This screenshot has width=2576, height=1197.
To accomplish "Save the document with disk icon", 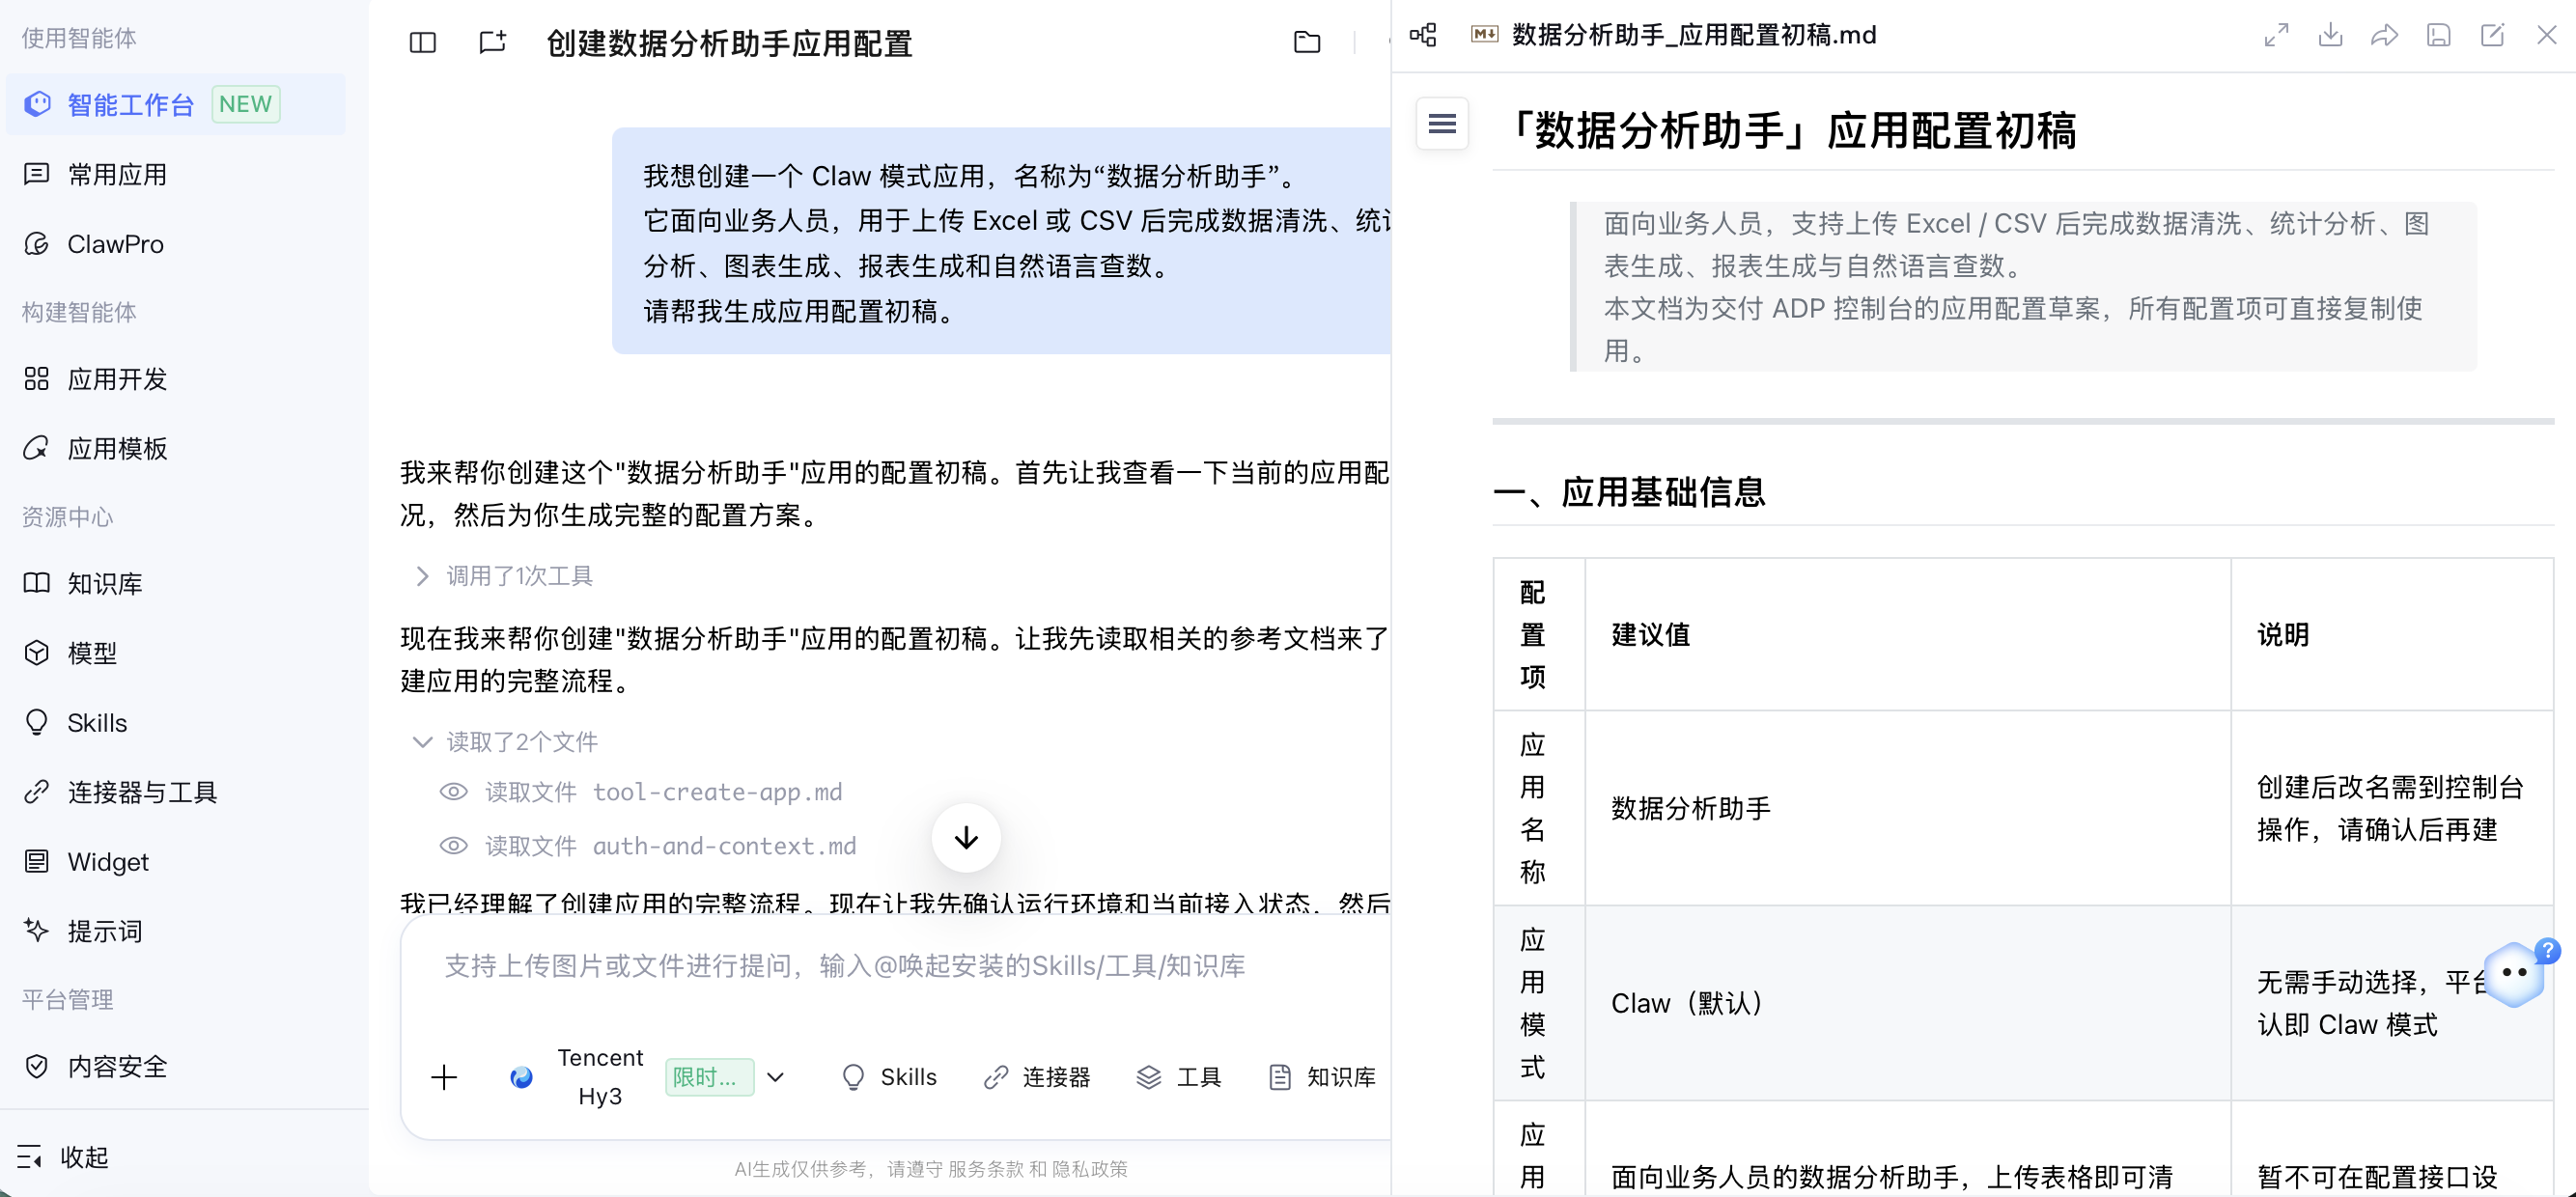I will pyautogui.click(x=2439, y=35).
